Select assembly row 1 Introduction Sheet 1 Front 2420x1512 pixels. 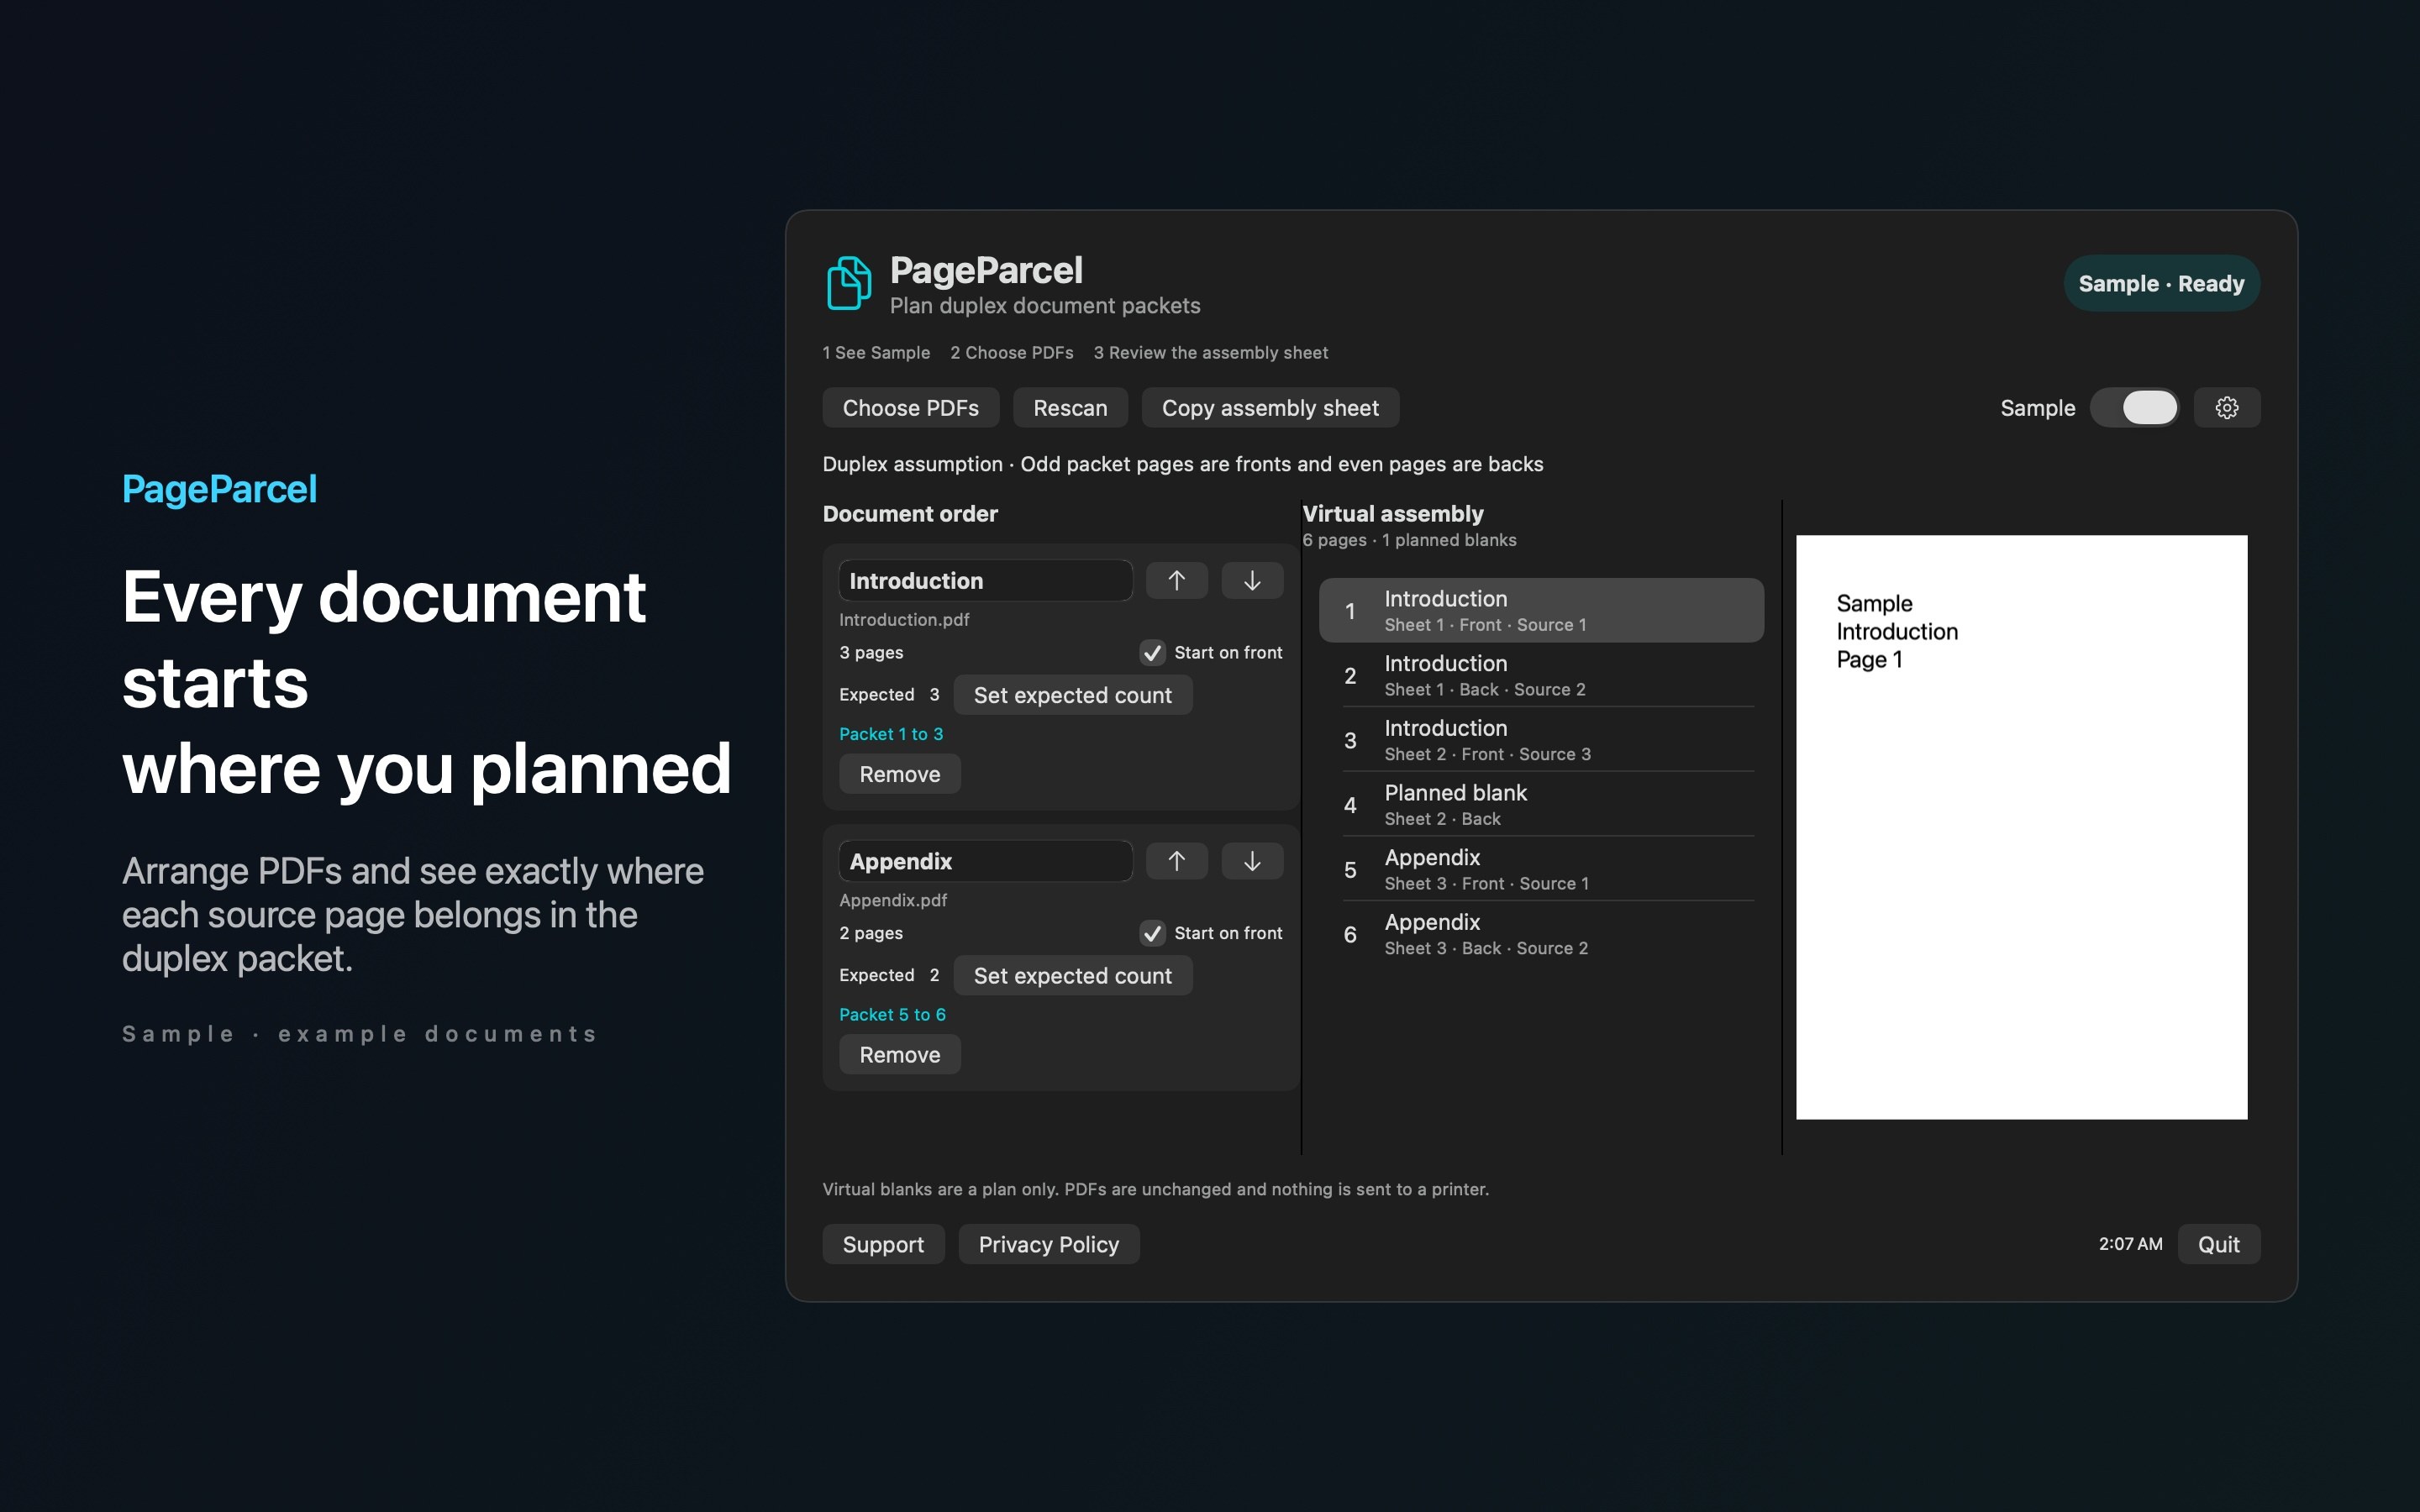(1541, 610)
